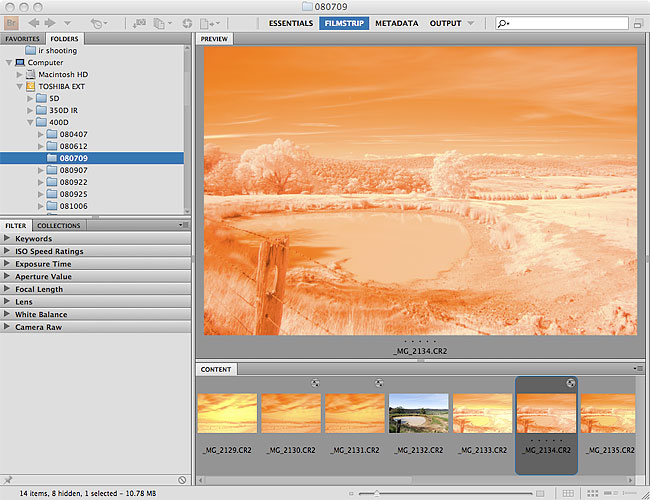Switch to the Essentials workspace
The width and height of the screenshot is (650, 500).
291,23
